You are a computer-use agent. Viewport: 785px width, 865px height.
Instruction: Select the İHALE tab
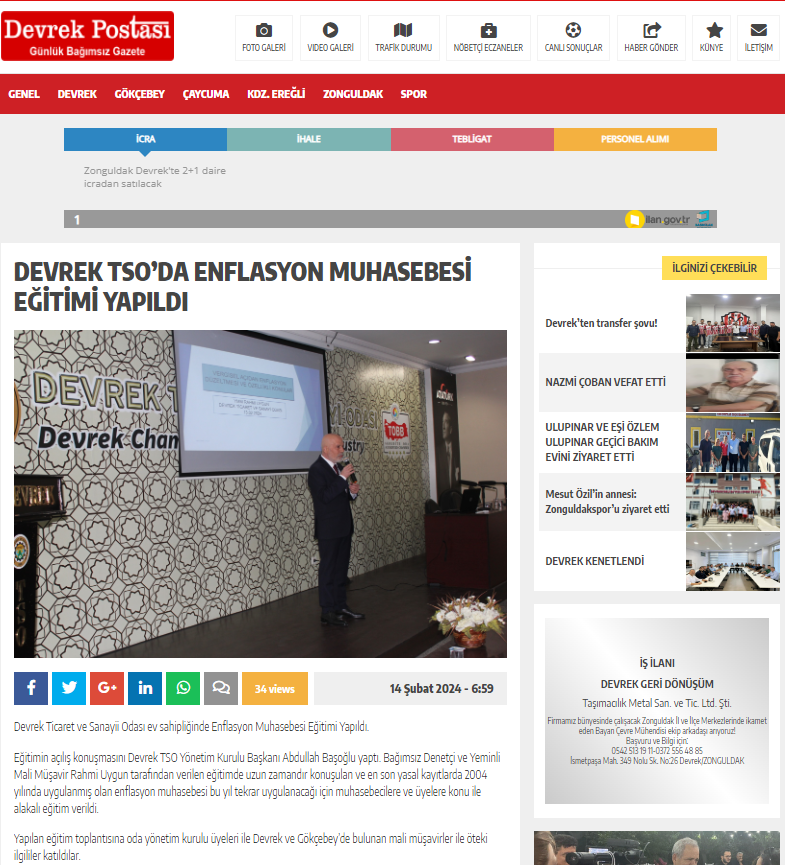tap(309, 139)
